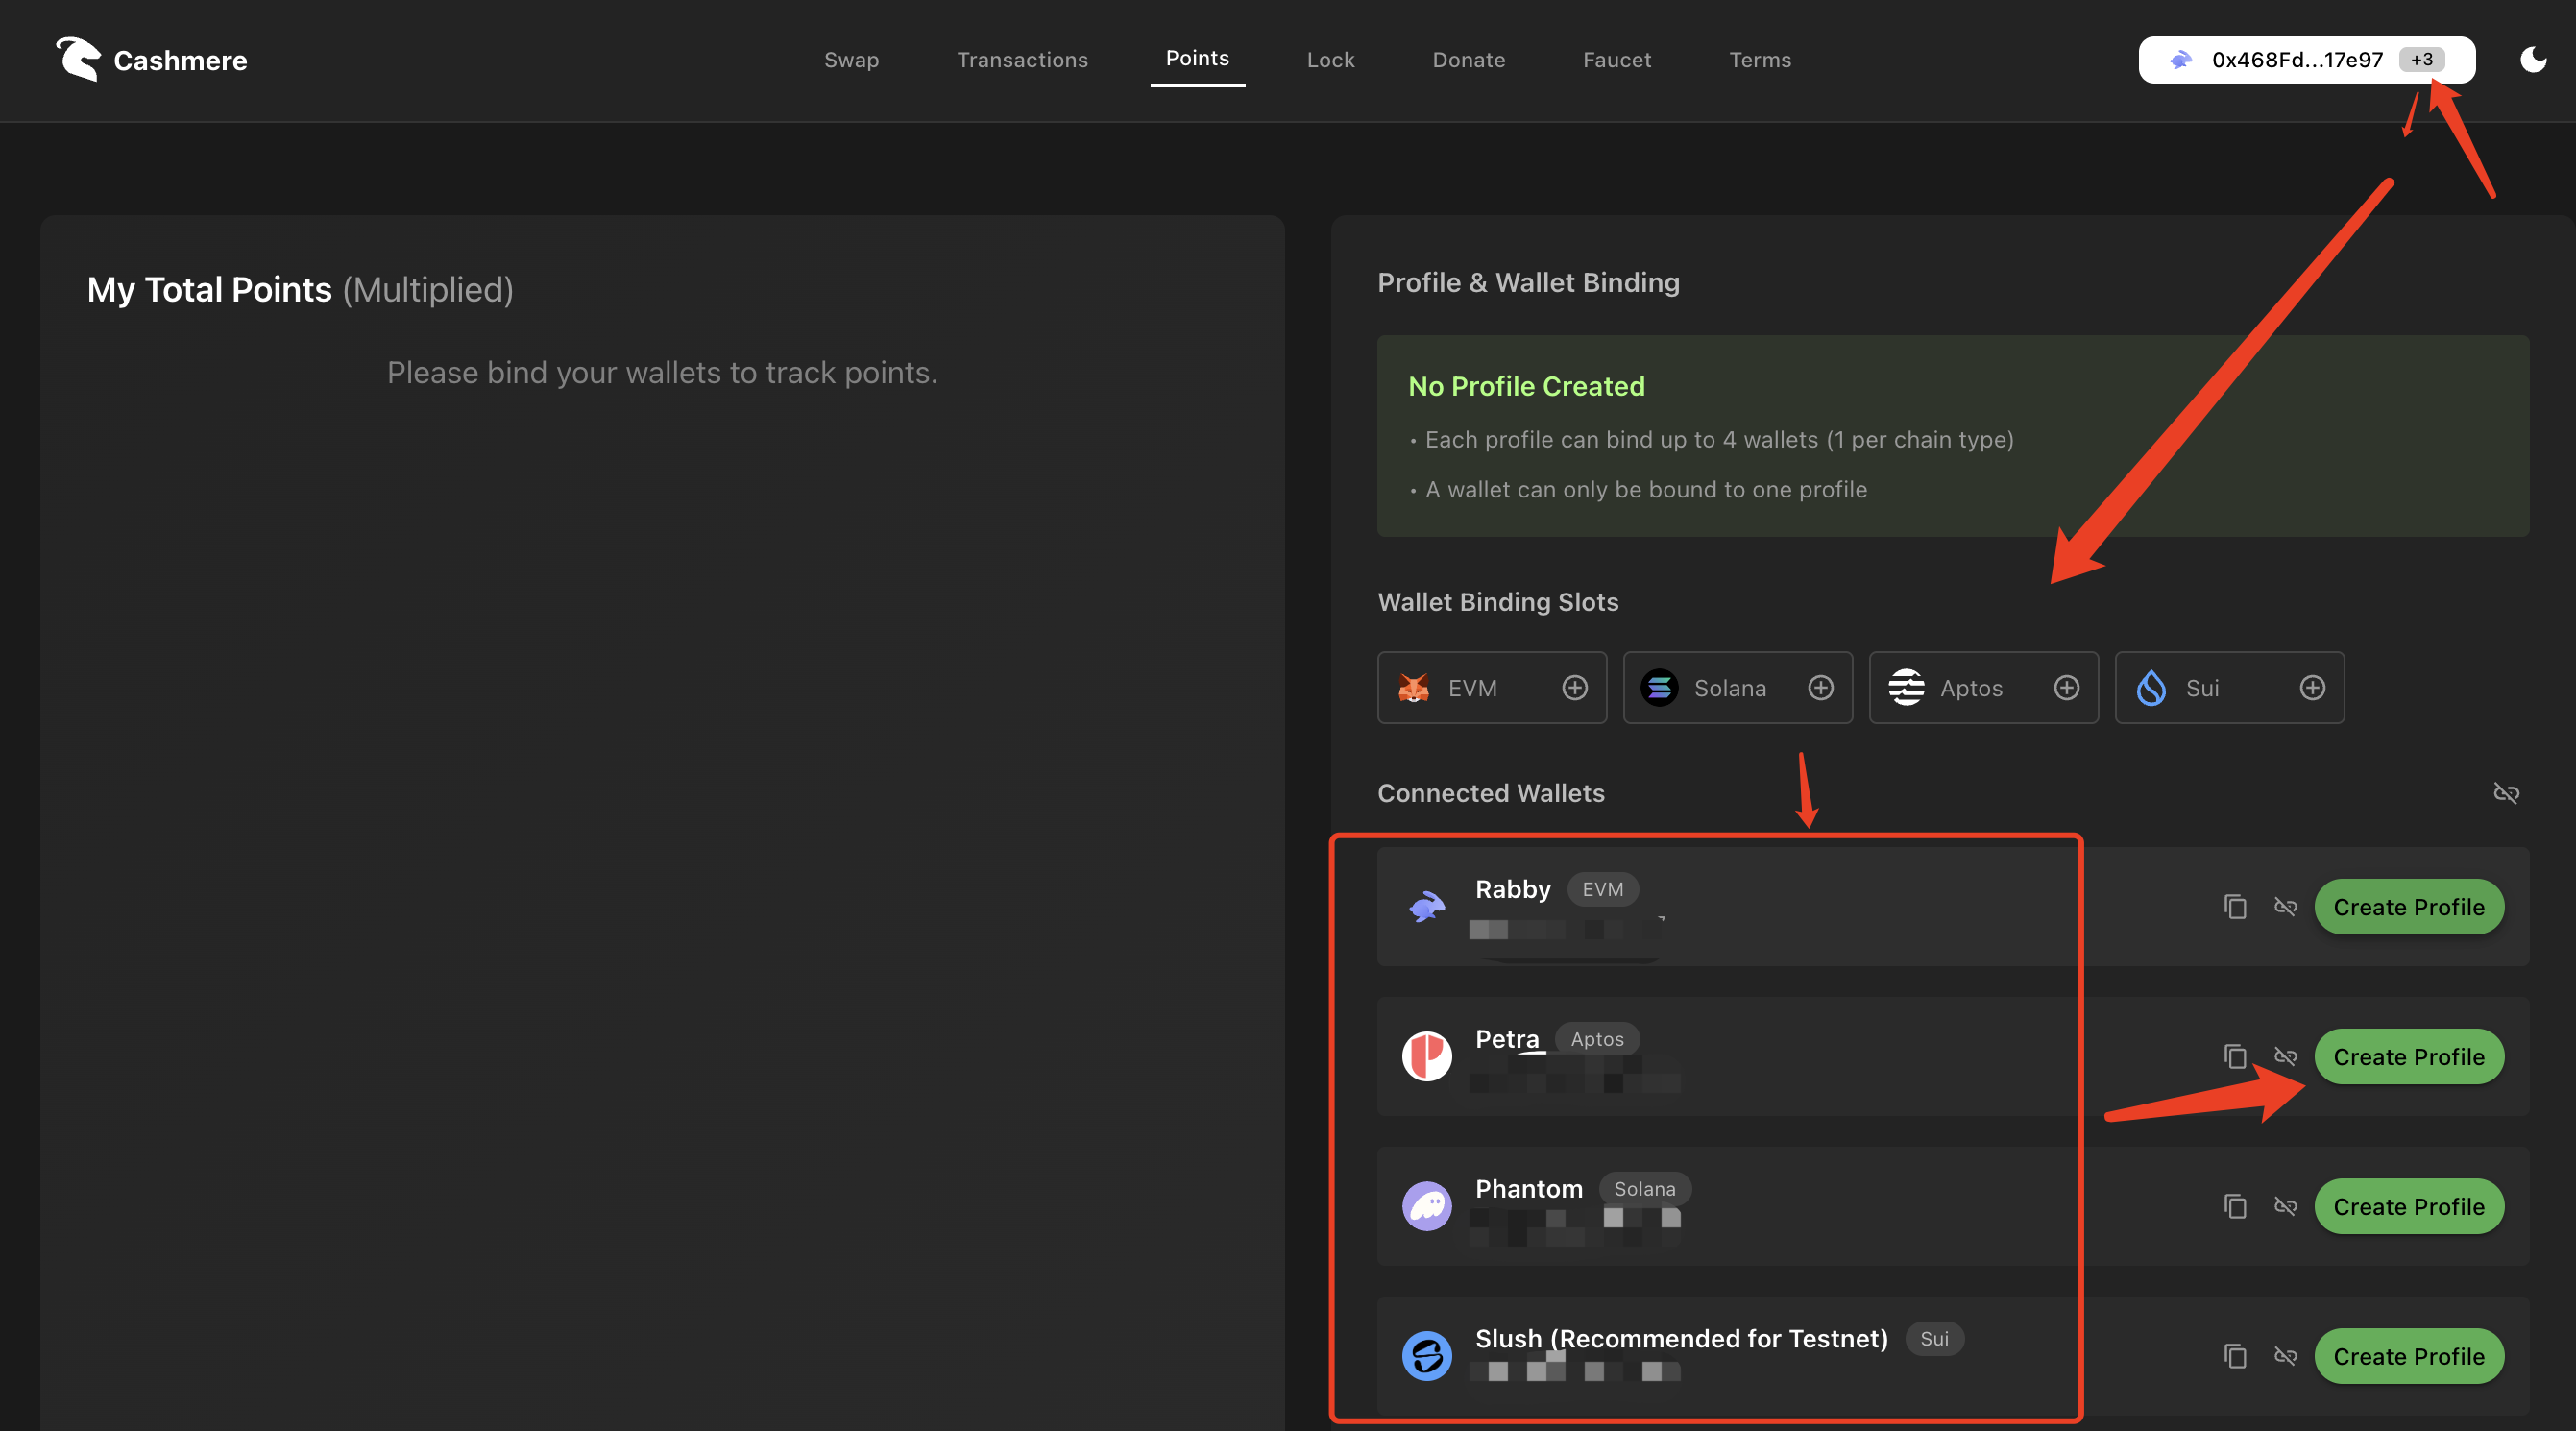The image size is (2576, 1431).
Task: Click 'Wallet Binding Slots' heading
Action: pos(1497,602)
